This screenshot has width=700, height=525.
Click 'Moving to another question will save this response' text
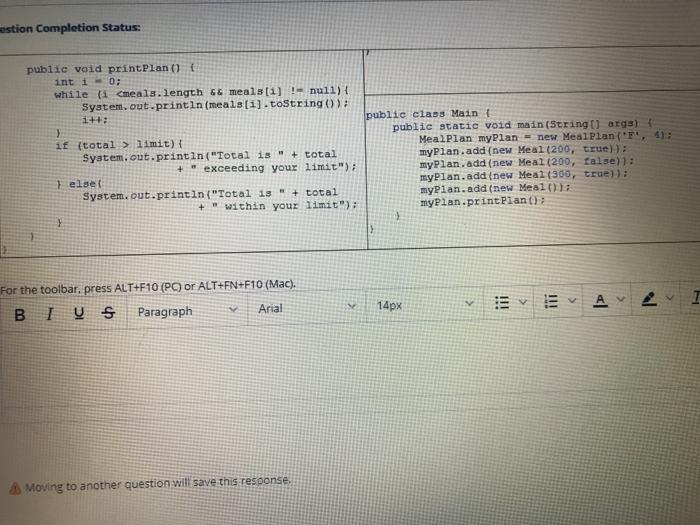point(158,484)
